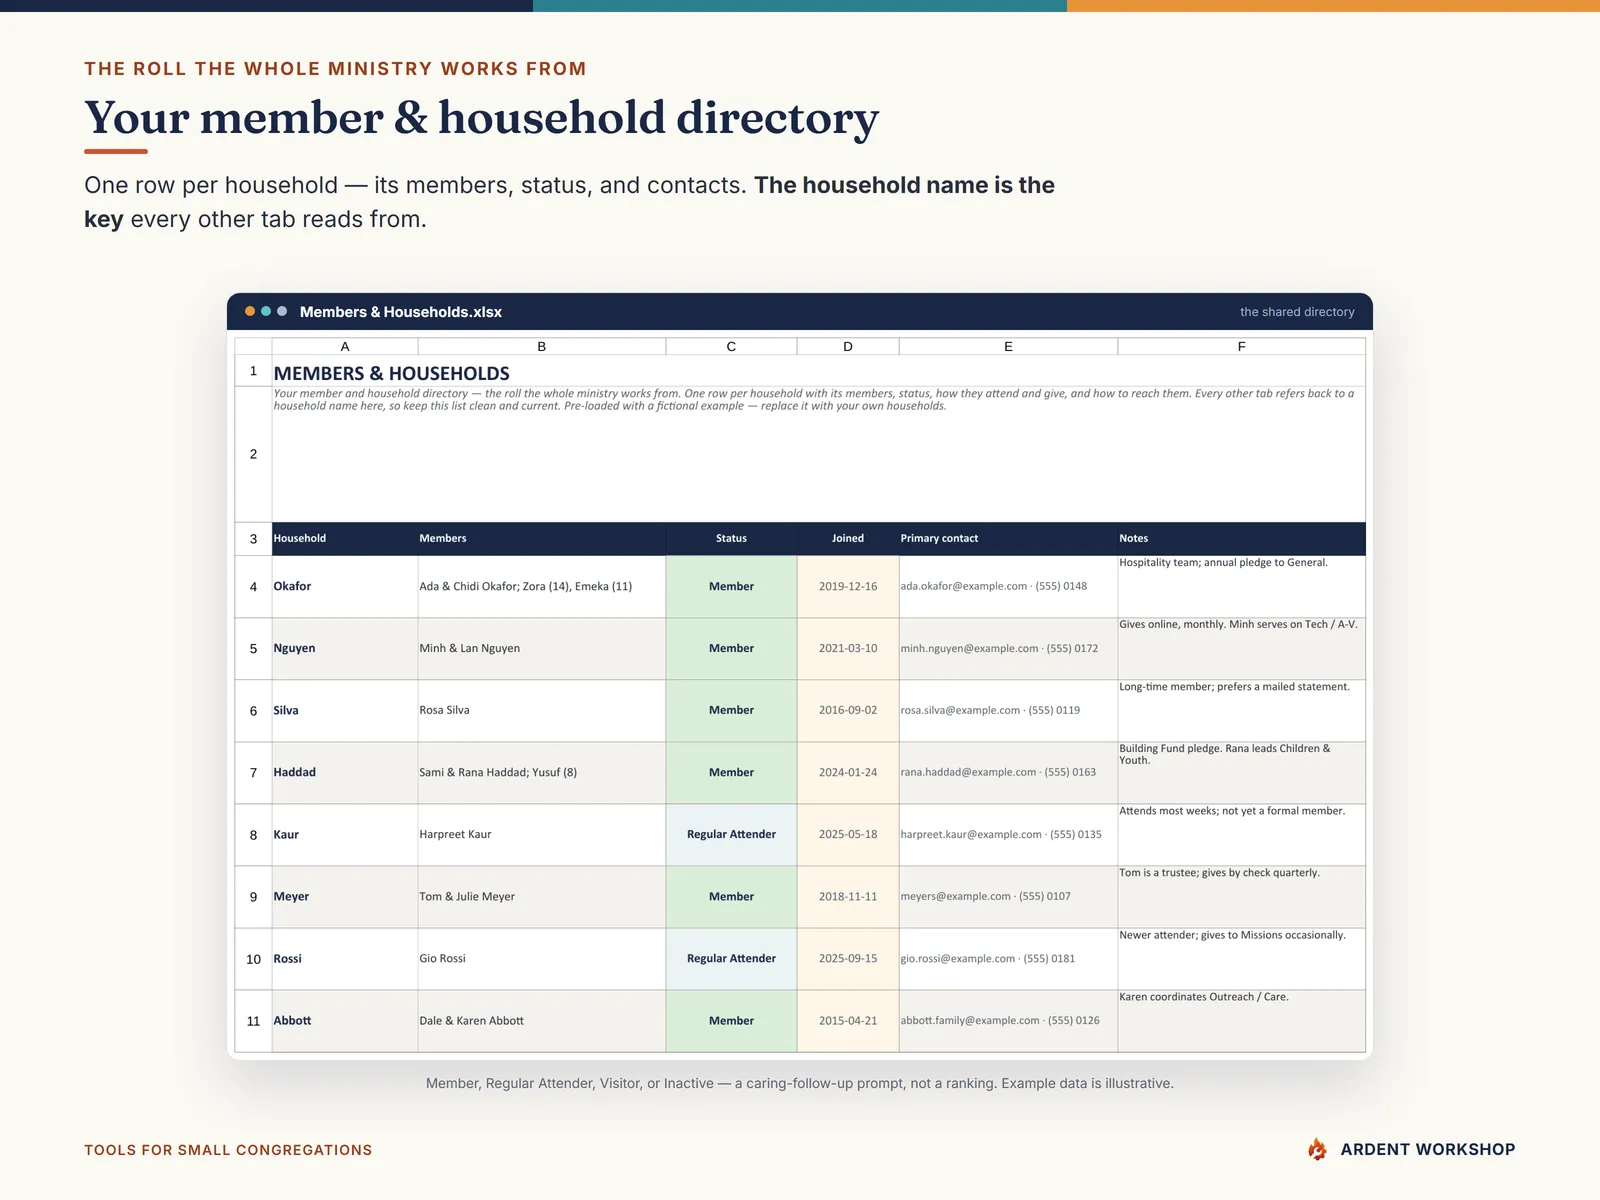Click the Gio Rossi members cell
1600x1200 pixels.
pyautogui.click(x=542, y=958)
